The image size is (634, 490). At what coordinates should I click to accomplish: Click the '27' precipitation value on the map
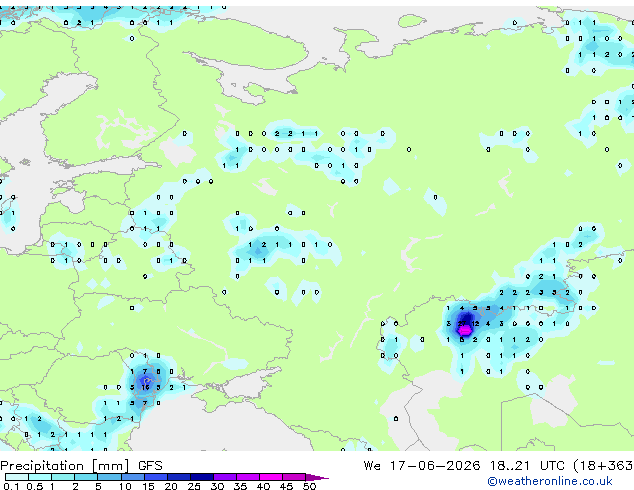click(462, 323)
